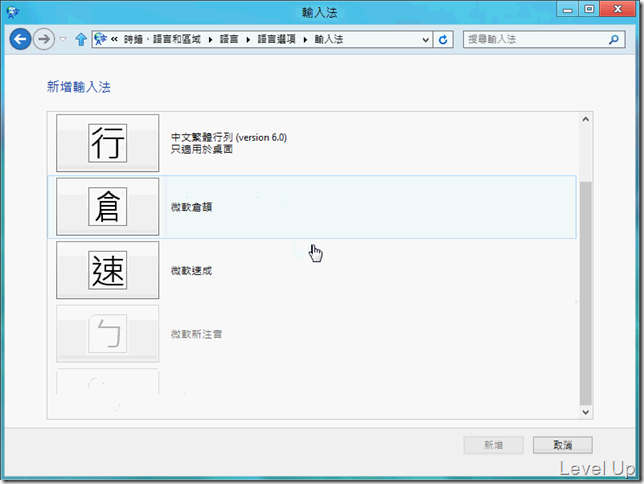Click the control panel icon in address bar
Viewport: 644px width, 484px height.
[100, 39]
